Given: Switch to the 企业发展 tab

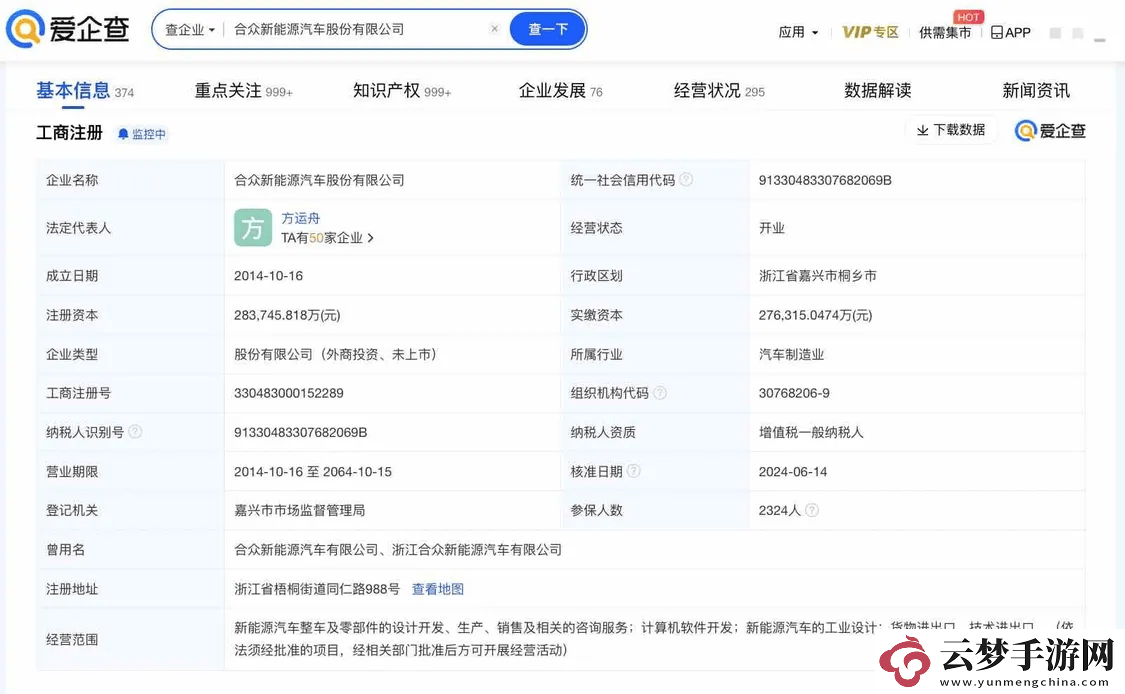Looking at the screenshot, I should click(x=560, y=91).
